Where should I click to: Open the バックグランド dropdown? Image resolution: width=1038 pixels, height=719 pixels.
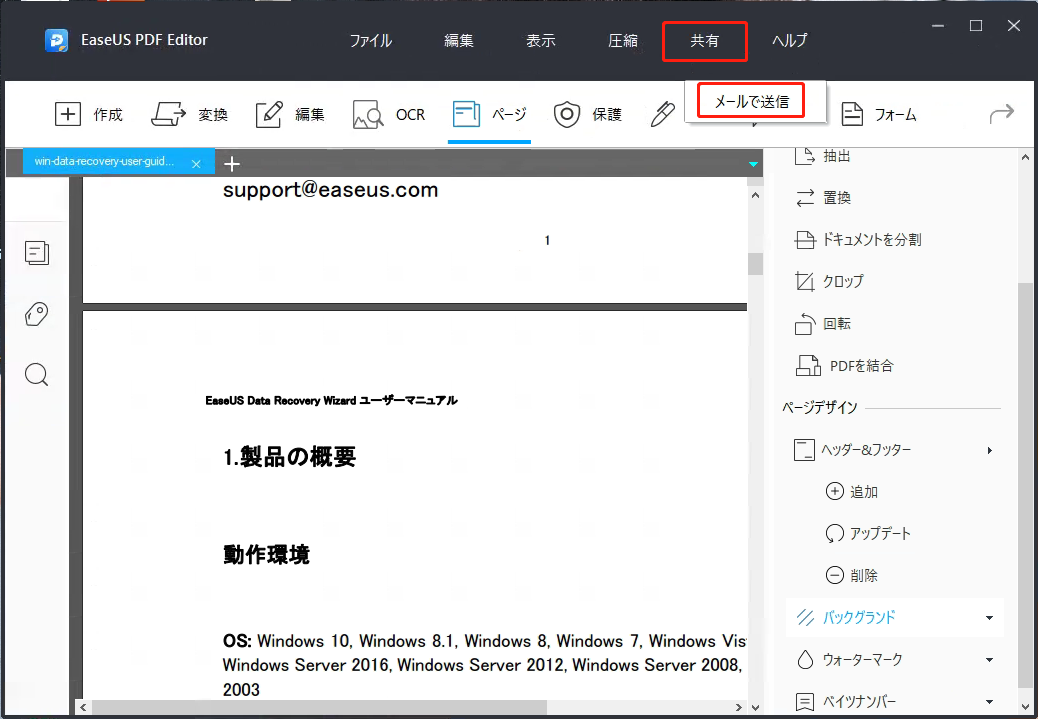pos(884,617)
